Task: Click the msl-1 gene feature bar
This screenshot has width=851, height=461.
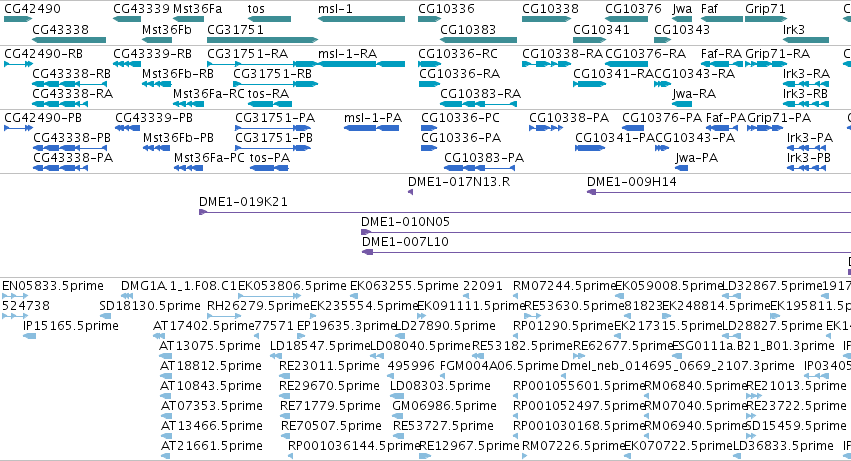Action: coord(361,19)
